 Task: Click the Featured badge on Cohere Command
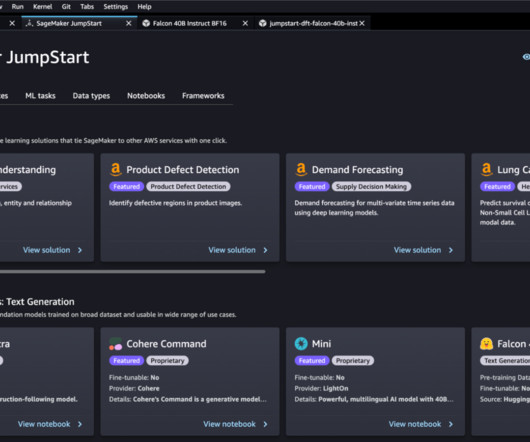pos(126,361)
